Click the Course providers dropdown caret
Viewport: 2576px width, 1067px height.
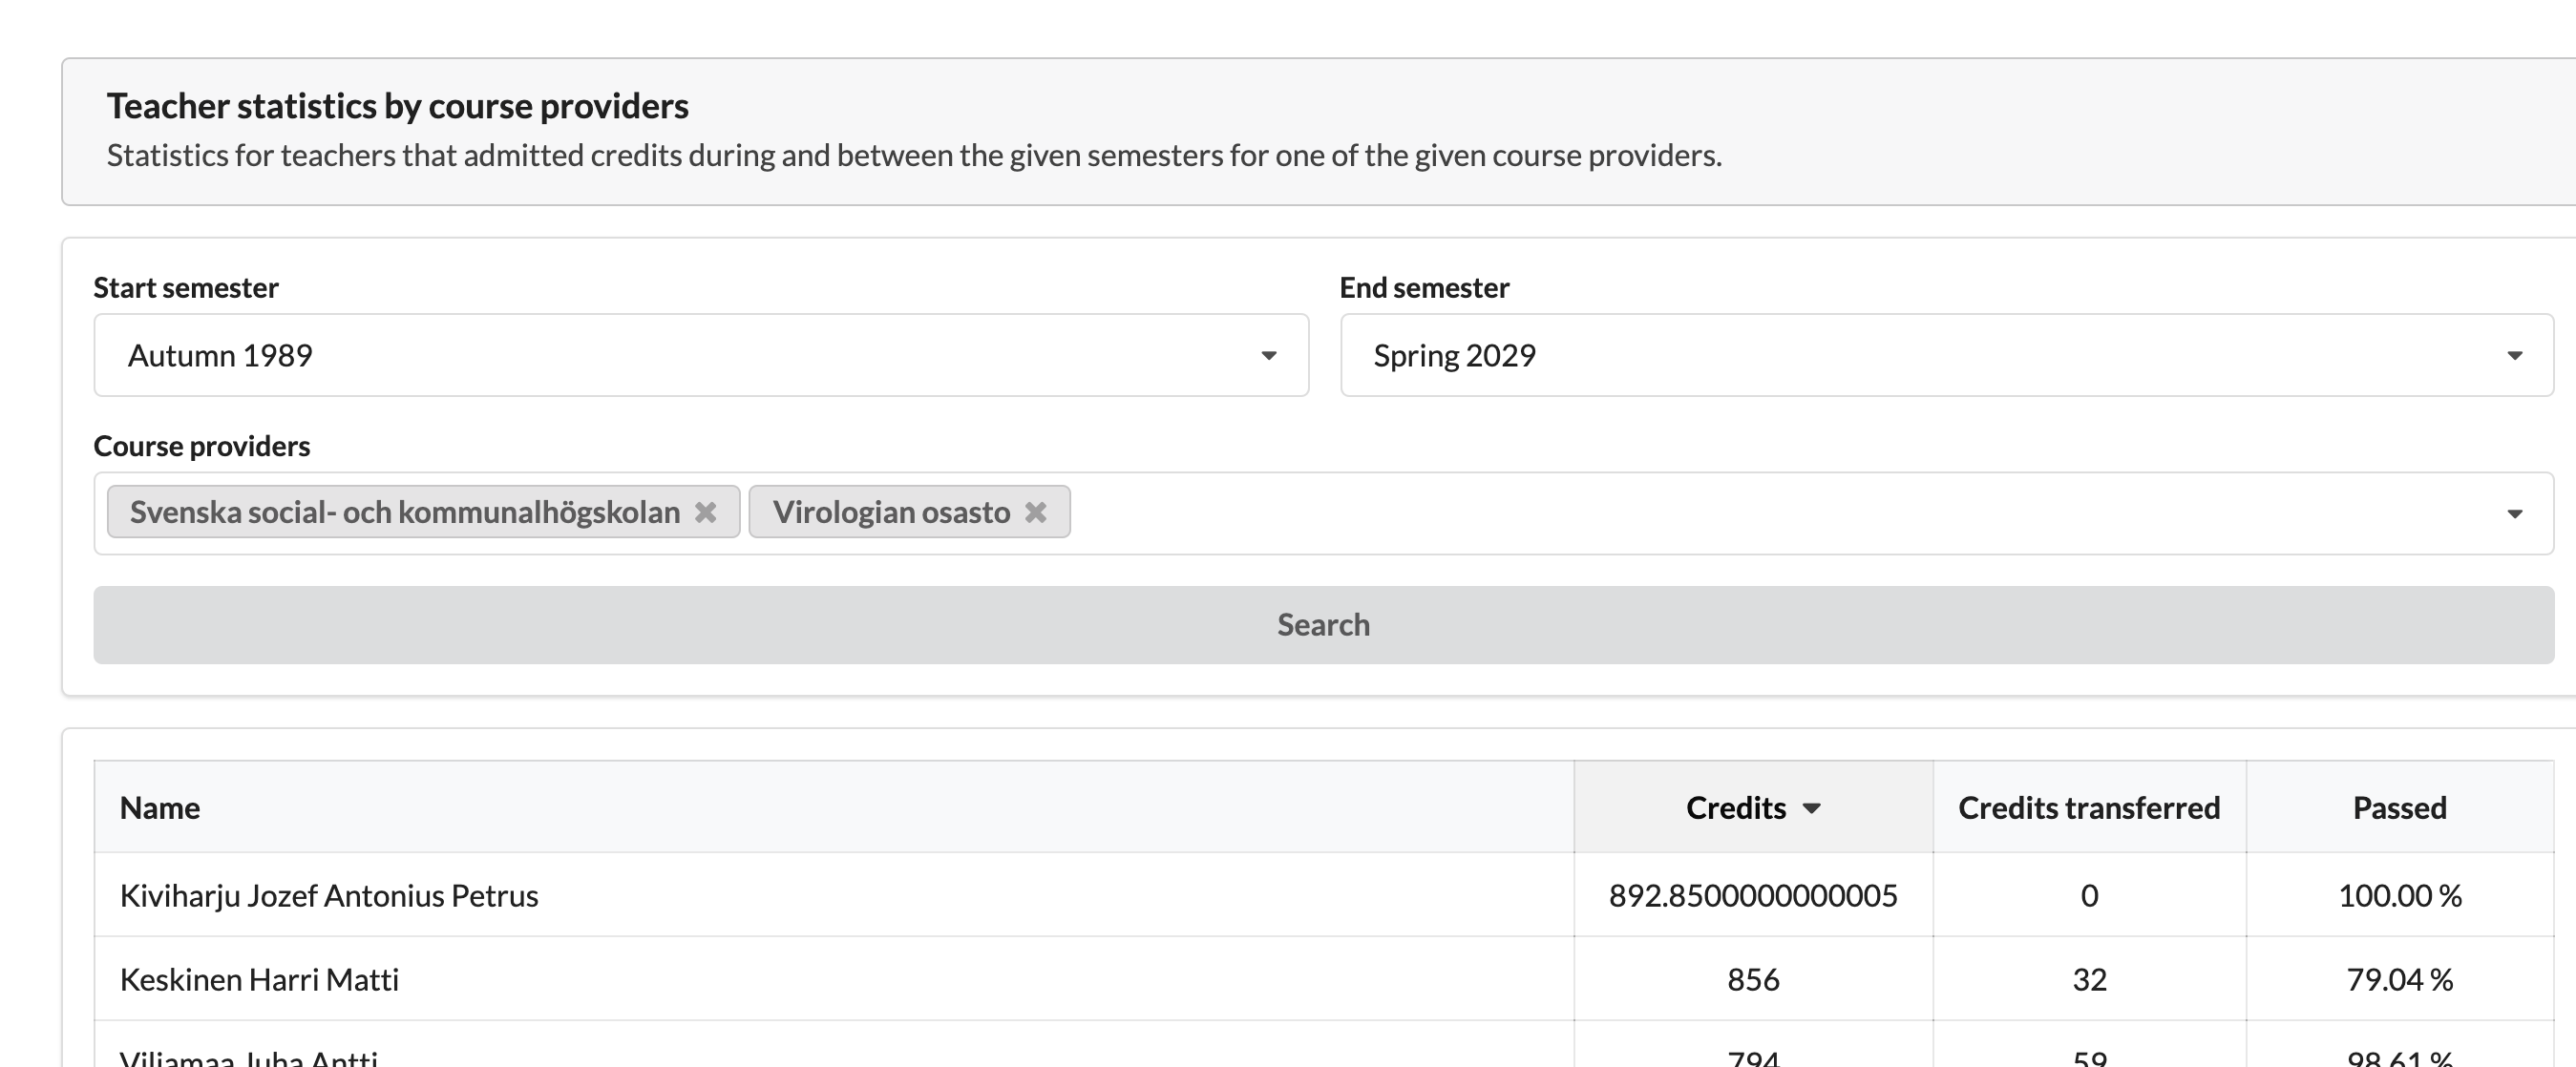(x=2513, y=513)
